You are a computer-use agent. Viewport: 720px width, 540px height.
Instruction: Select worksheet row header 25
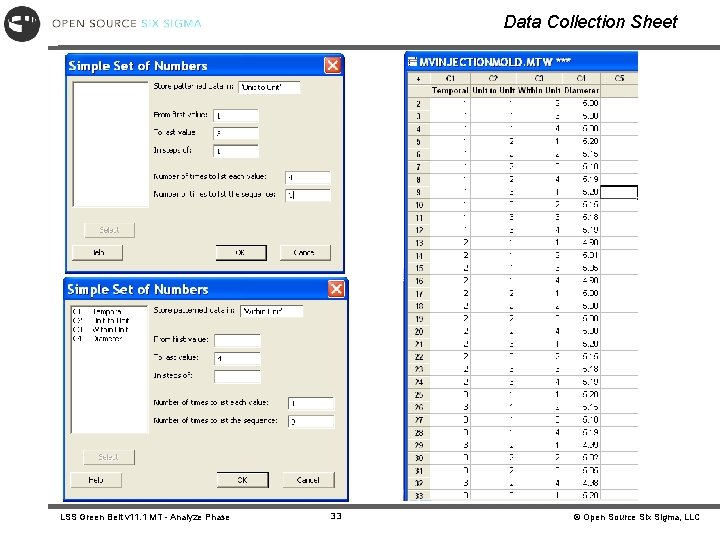point(418,395)
